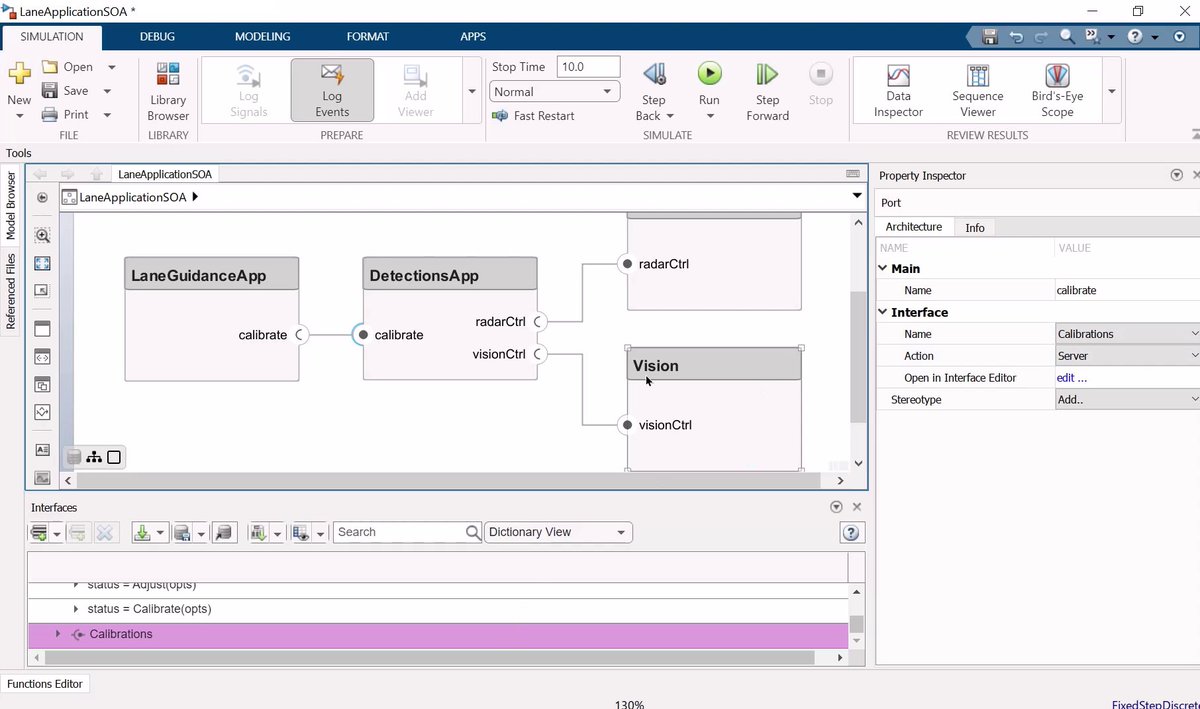The width and height of the screenshot is (1200, 709).
Task: Open the Dictionary View dropdown
Action: [558, 532]
